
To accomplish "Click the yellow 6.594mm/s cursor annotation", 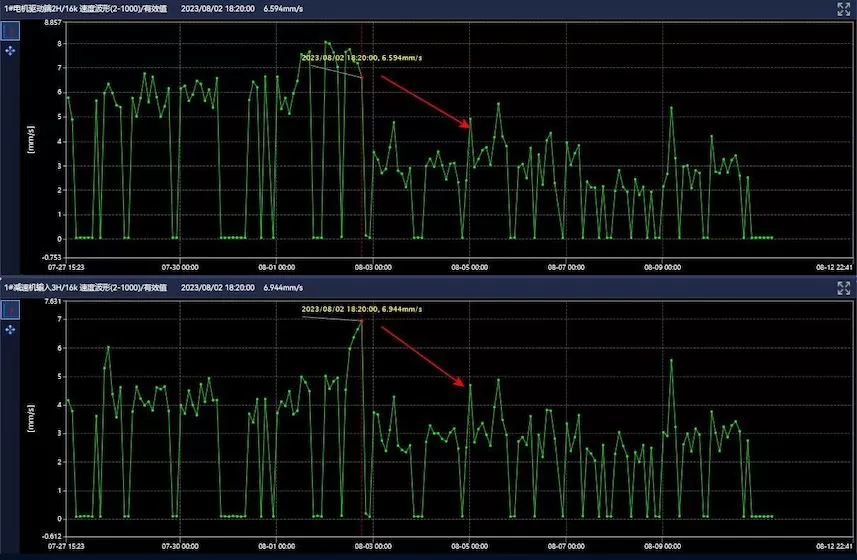I will tap(362, 58).
